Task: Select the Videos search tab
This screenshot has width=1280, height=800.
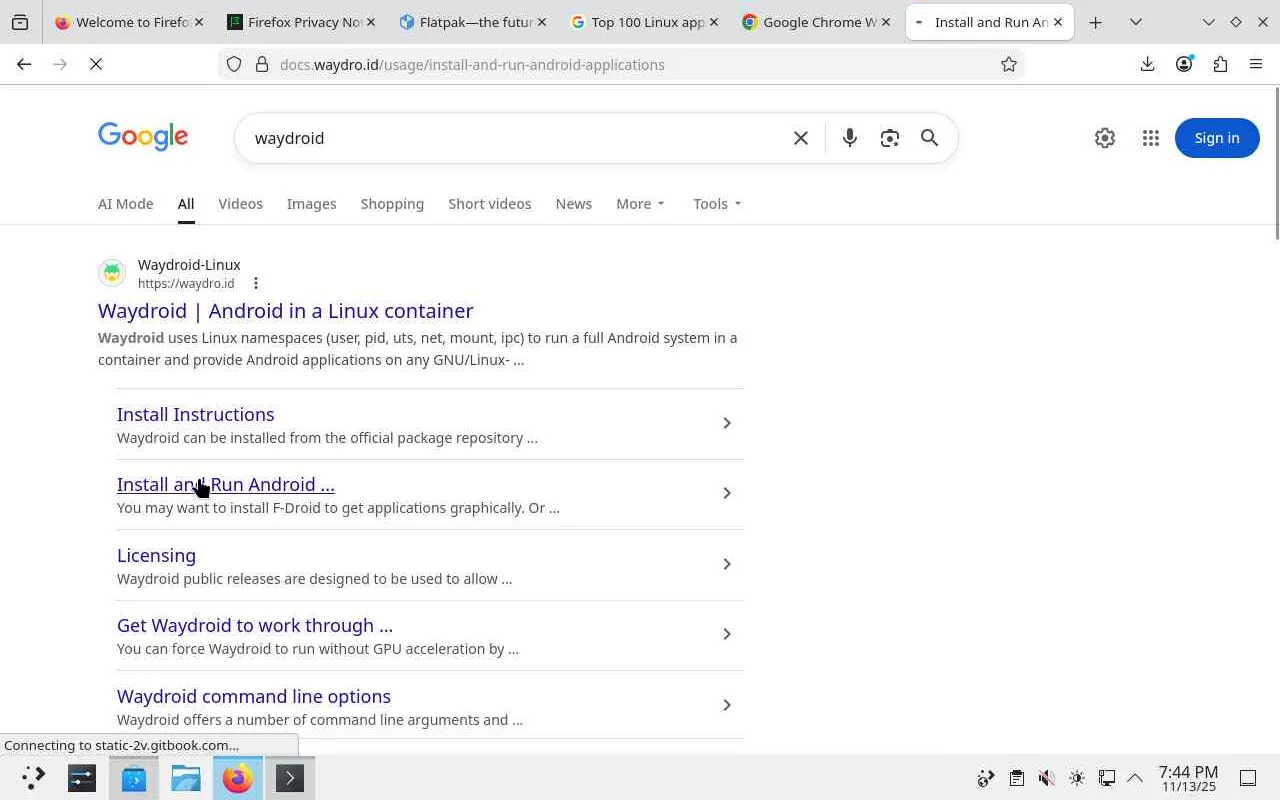Action: click(240, 204)
